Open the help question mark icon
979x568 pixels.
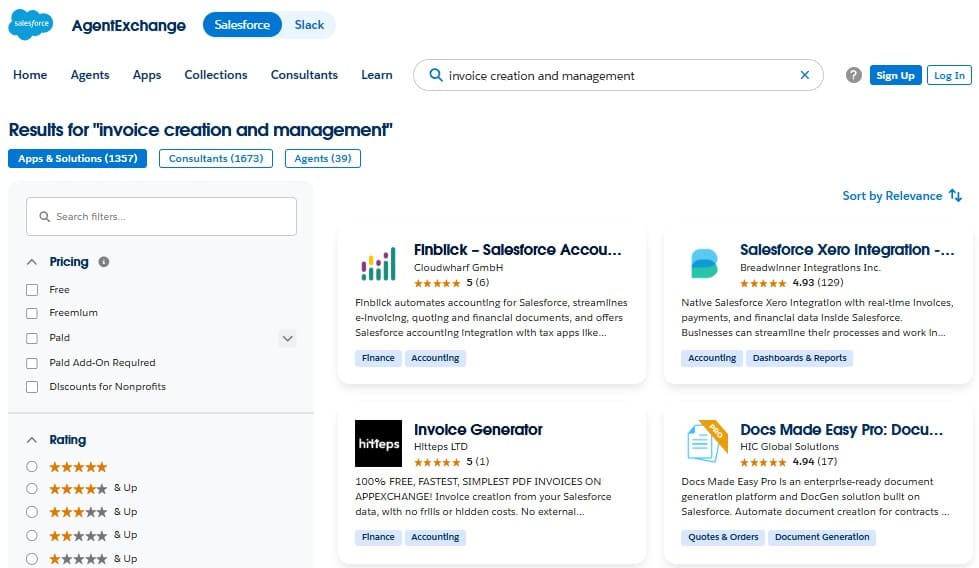(854, 75)
